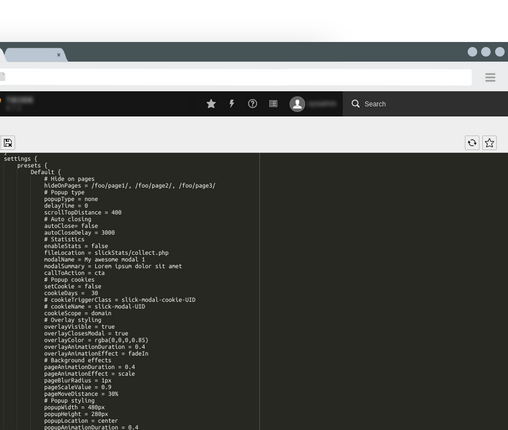Viewport: 508px width, 430px height.
Task: Click the 'delayTime = 0' line
Action: (x=66, y=206)
